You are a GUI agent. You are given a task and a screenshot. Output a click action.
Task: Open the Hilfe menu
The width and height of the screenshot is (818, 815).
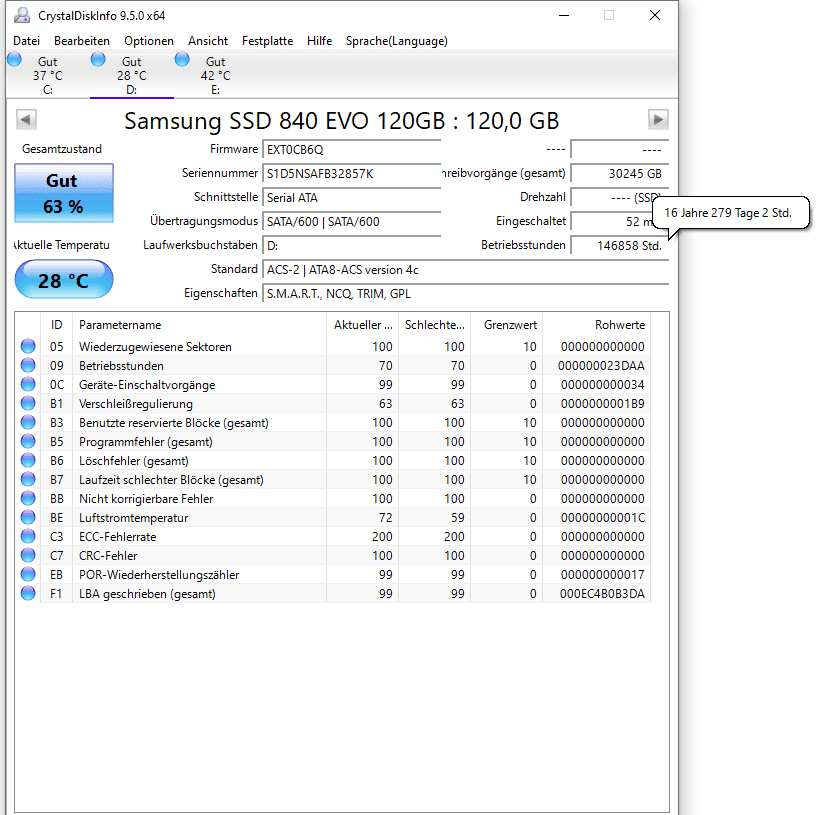319,41
